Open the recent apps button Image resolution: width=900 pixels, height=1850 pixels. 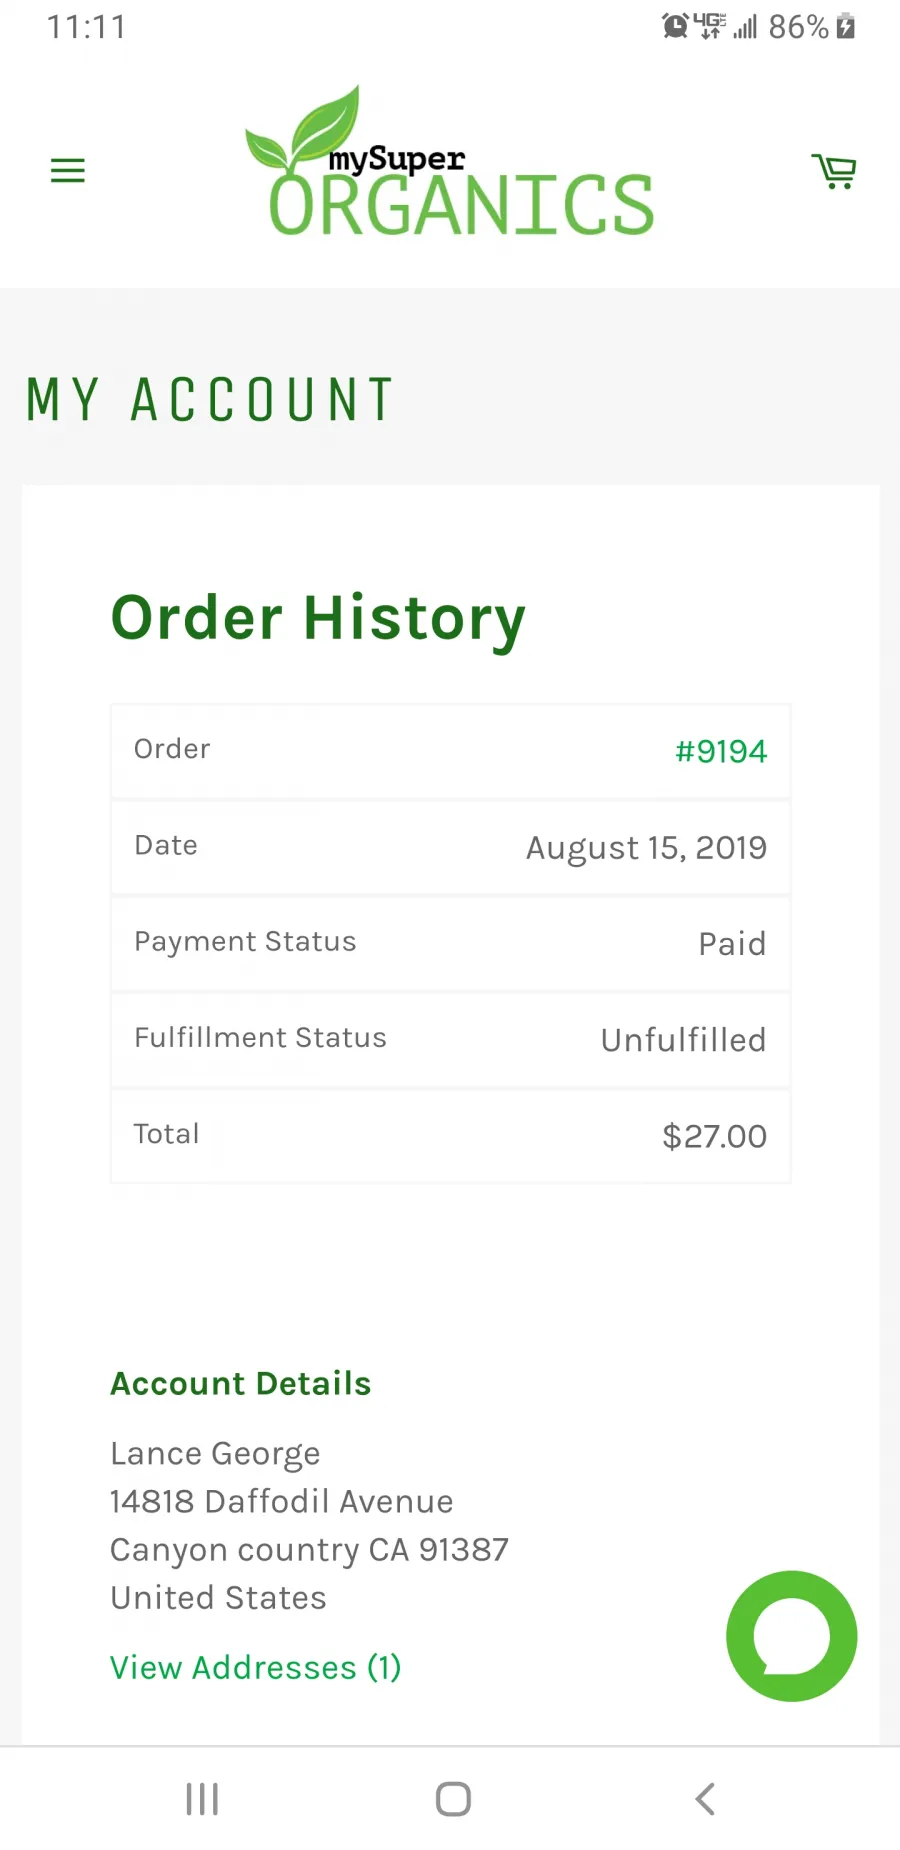coord(202,1799)
